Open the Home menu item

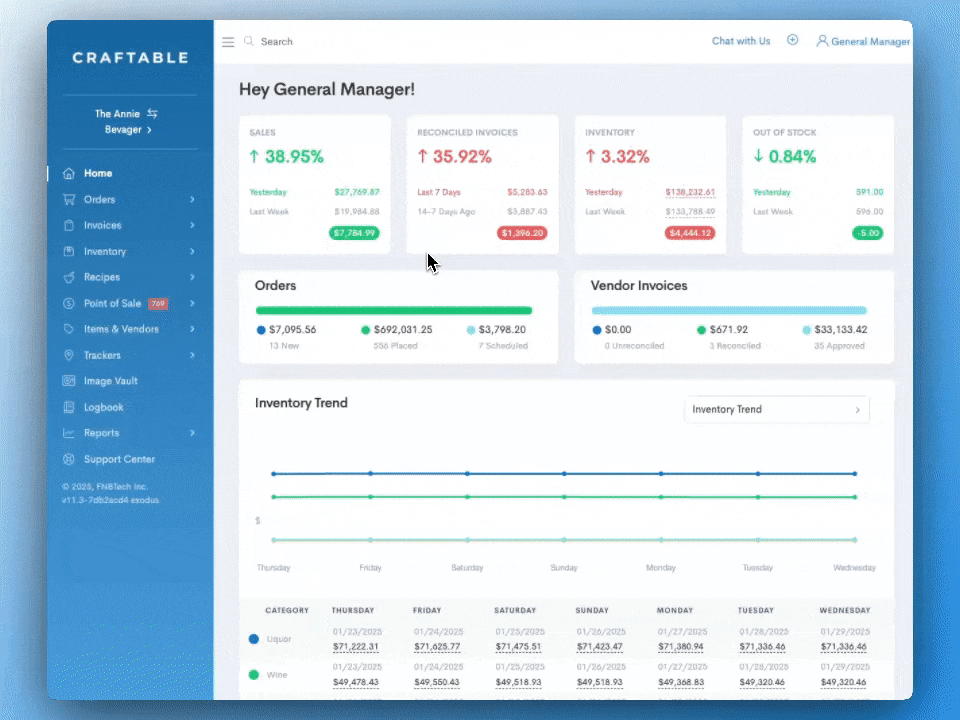[98, 173]
